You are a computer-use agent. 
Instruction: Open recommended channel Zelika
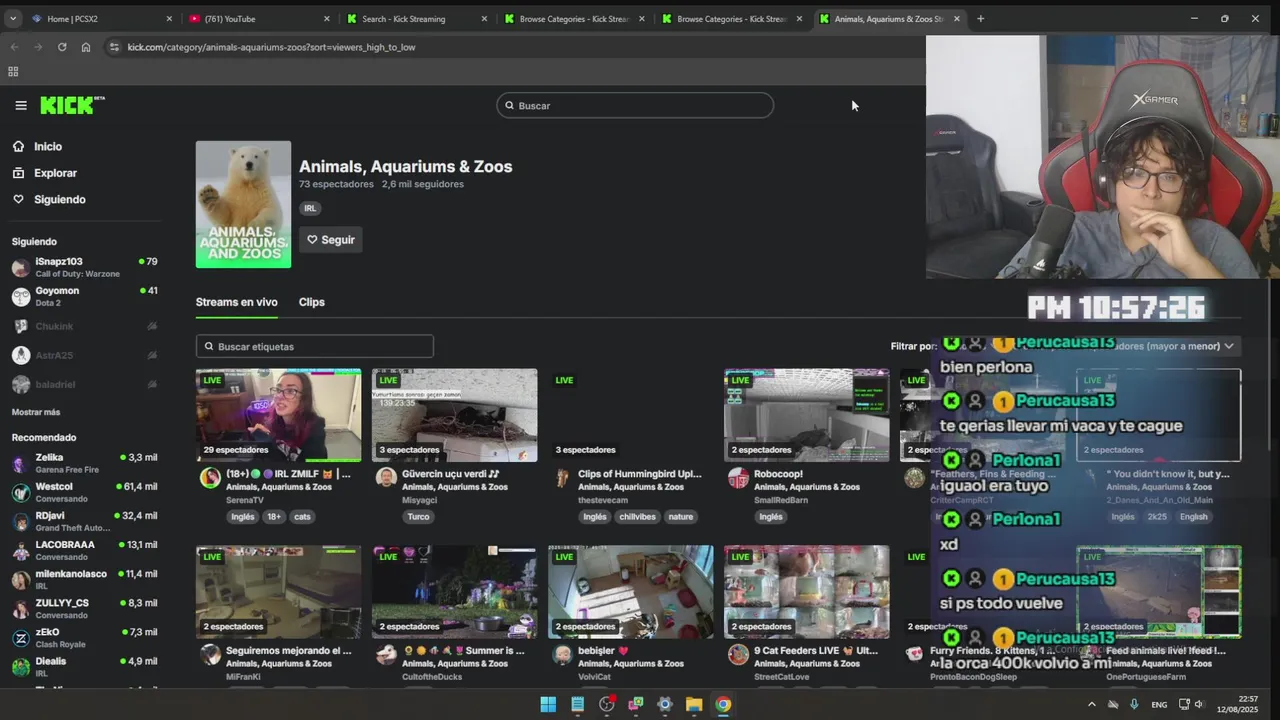click(x=84, y=462)
